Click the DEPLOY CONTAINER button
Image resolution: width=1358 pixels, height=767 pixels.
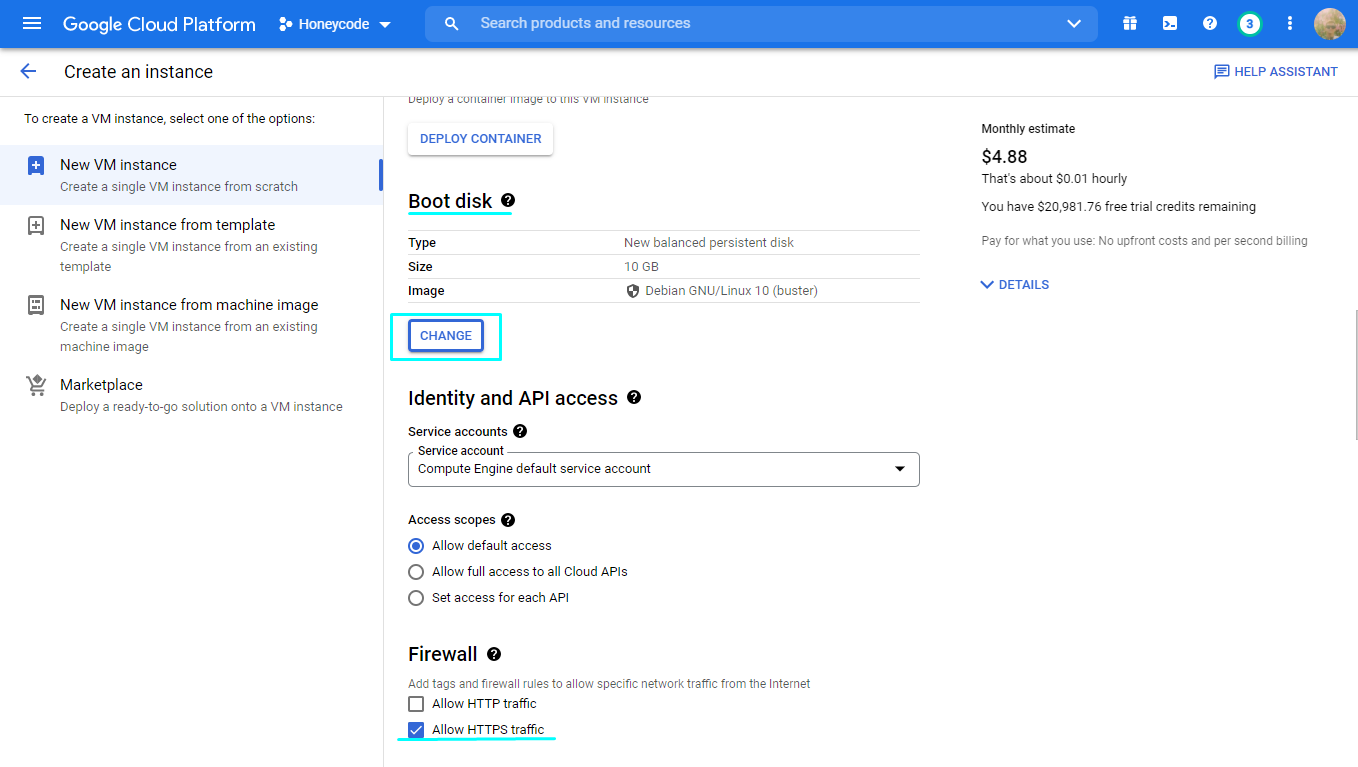coord(480,139)
